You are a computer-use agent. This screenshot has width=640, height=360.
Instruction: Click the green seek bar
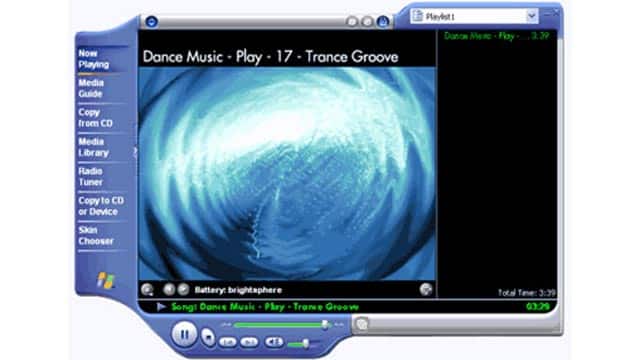coord(282,325)
